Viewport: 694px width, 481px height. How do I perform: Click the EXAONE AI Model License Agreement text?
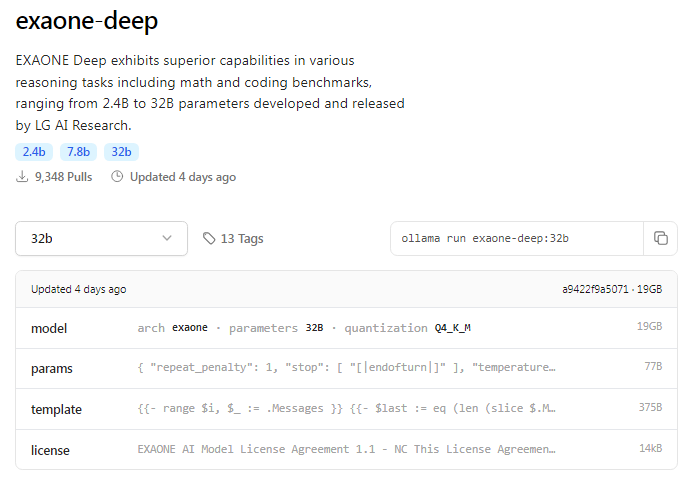(346, 449)
